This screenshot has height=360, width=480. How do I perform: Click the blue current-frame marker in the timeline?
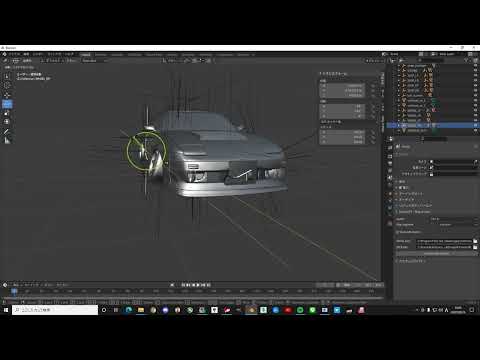pos(14,291)
